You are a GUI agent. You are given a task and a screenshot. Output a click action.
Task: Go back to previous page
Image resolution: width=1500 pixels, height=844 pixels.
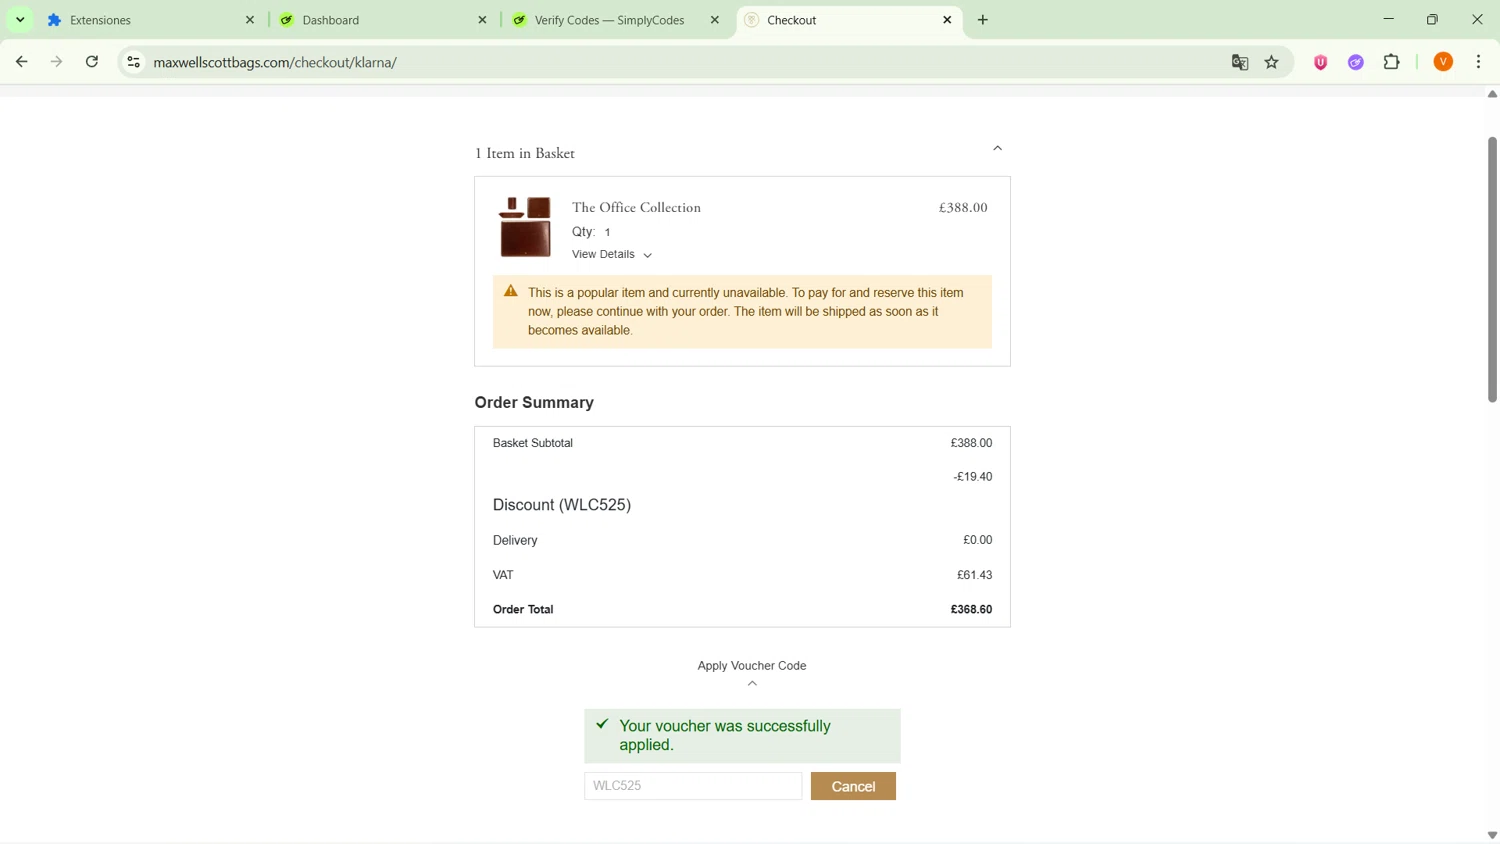[x=21, y=62]
